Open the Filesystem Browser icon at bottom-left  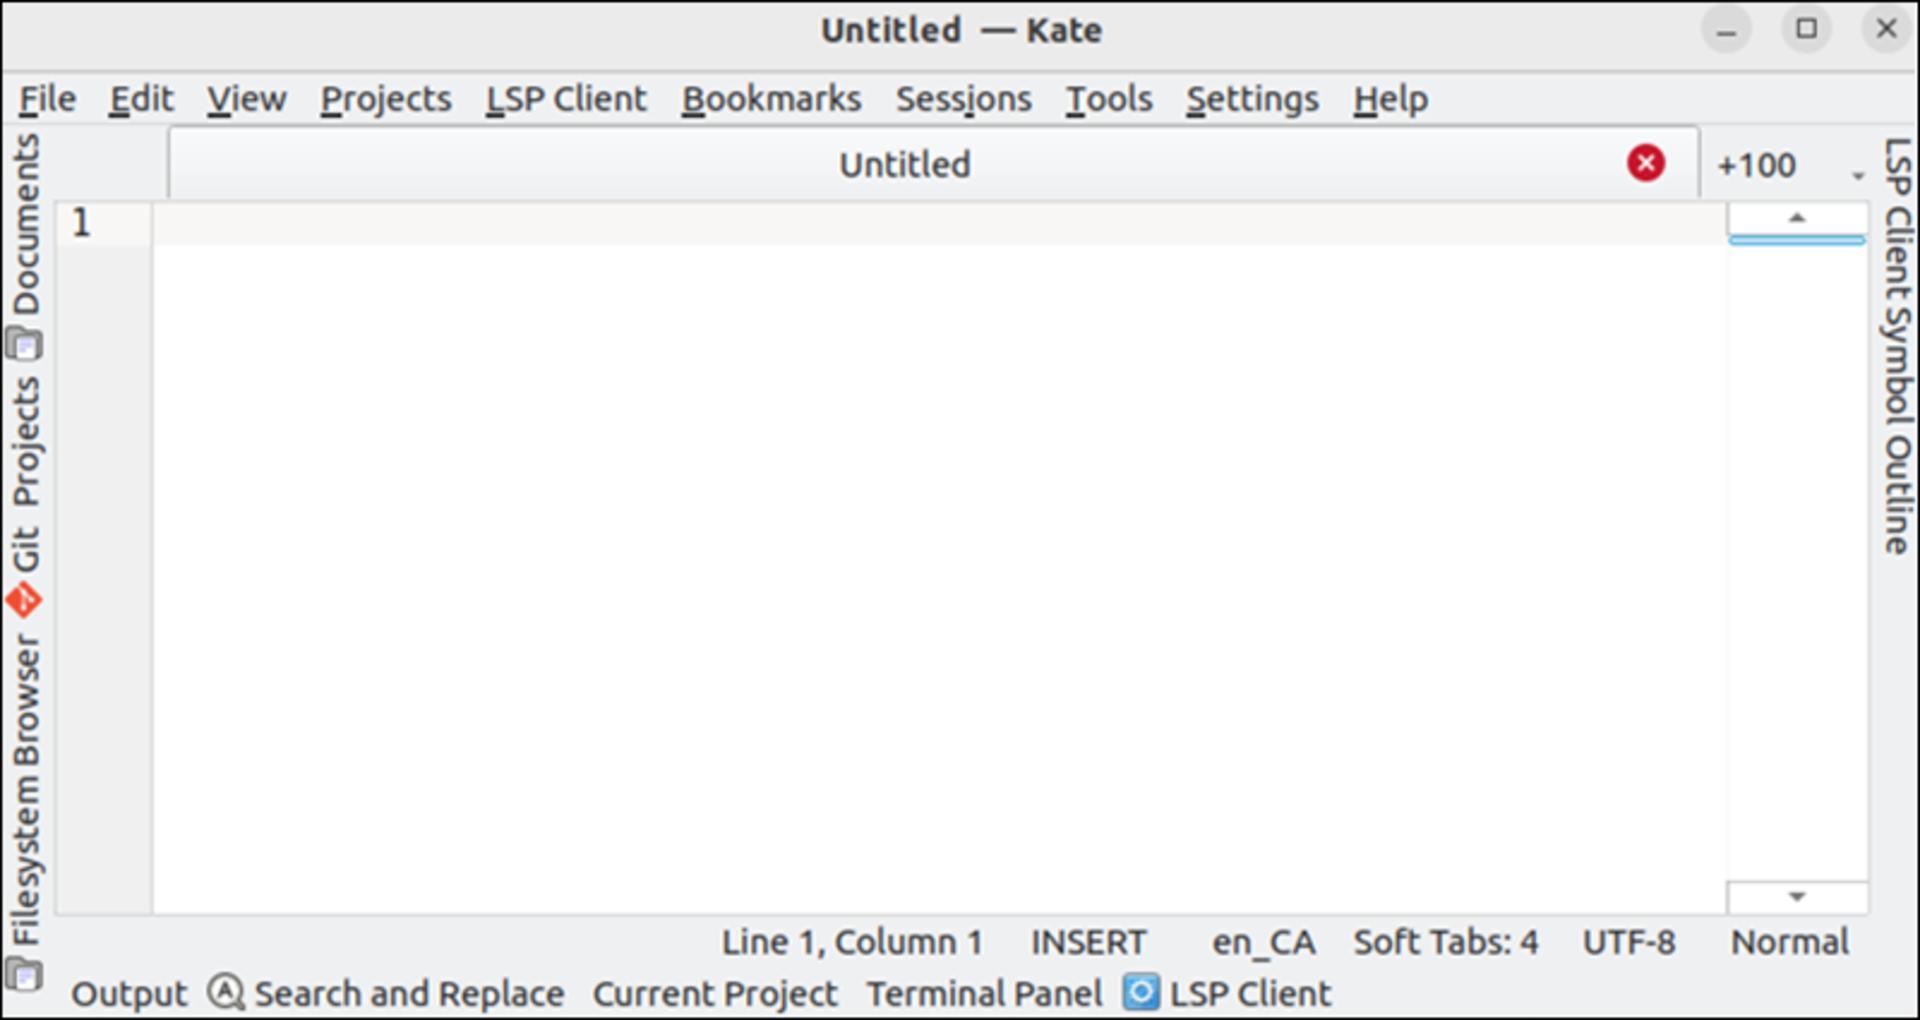24,973
